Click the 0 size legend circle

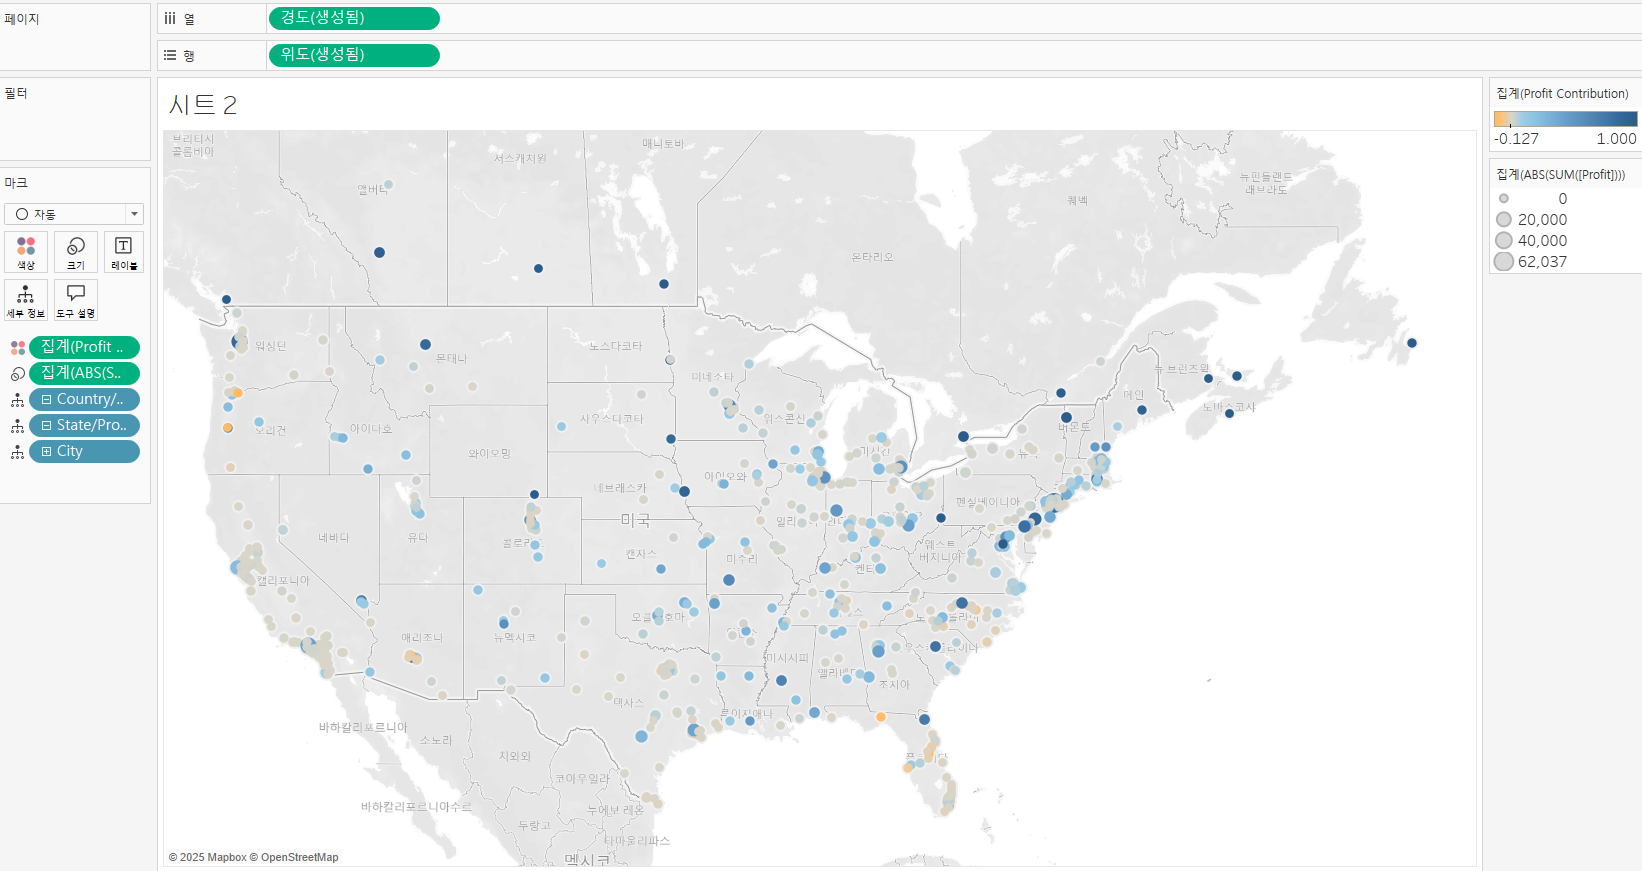1503,198
